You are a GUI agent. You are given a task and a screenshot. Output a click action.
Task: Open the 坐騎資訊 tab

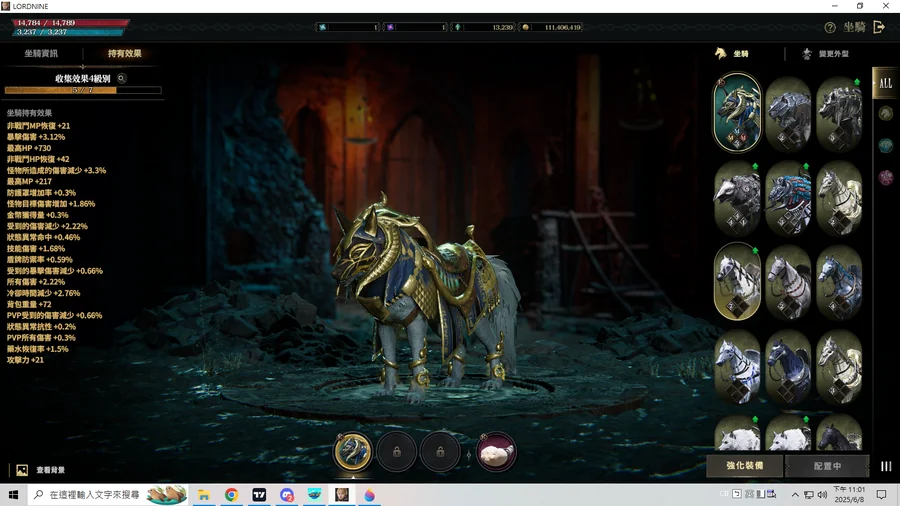tap(41, 53)
